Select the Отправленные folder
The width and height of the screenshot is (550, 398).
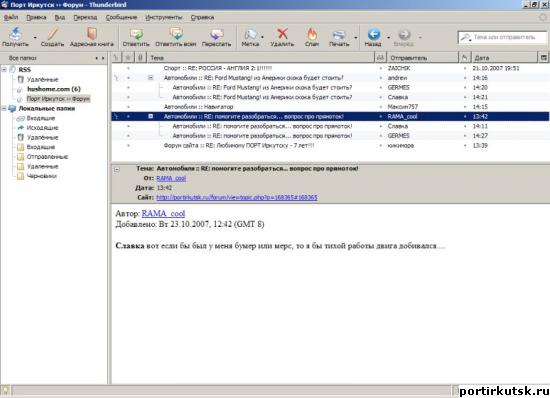point(47,157)
